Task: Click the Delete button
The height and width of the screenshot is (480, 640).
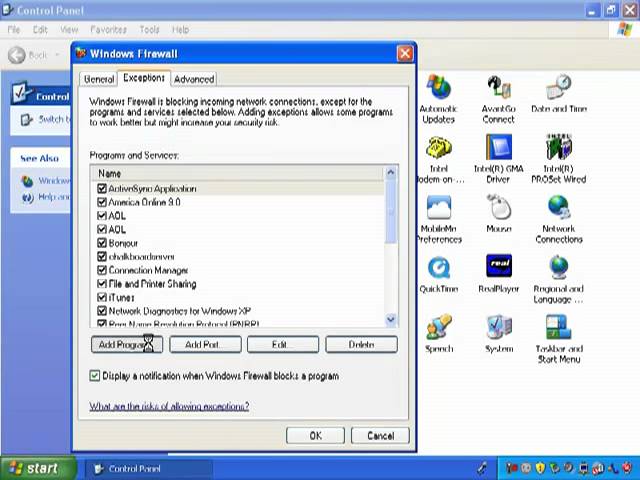Action: pos(361,344)
